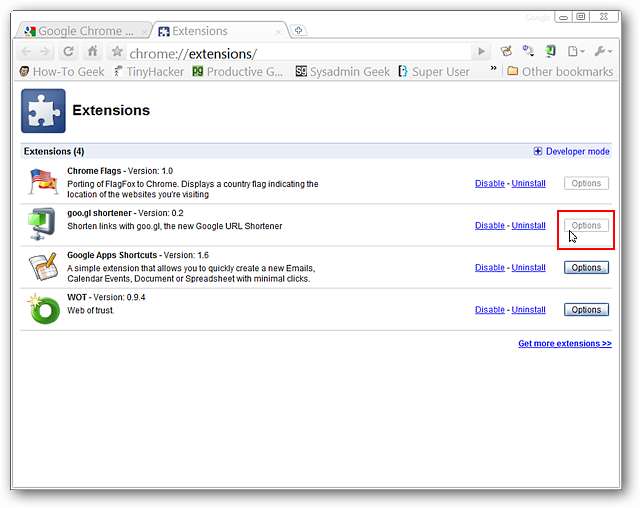Viewport: 640px width, 508px height.
Task: Open the Other bookmarks folder
Action: [559, 71]
